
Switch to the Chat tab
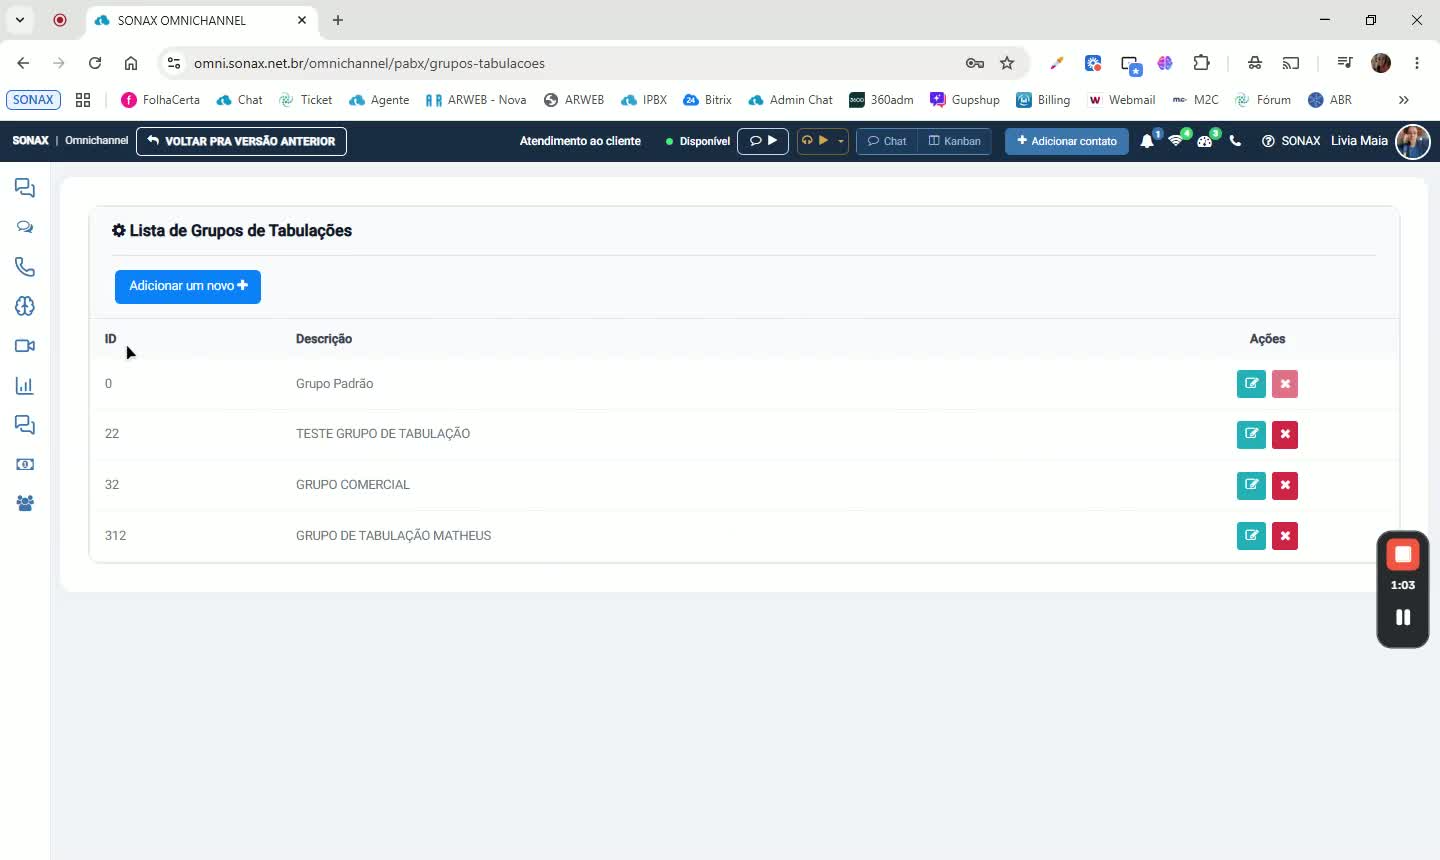(x=887, y=141)
